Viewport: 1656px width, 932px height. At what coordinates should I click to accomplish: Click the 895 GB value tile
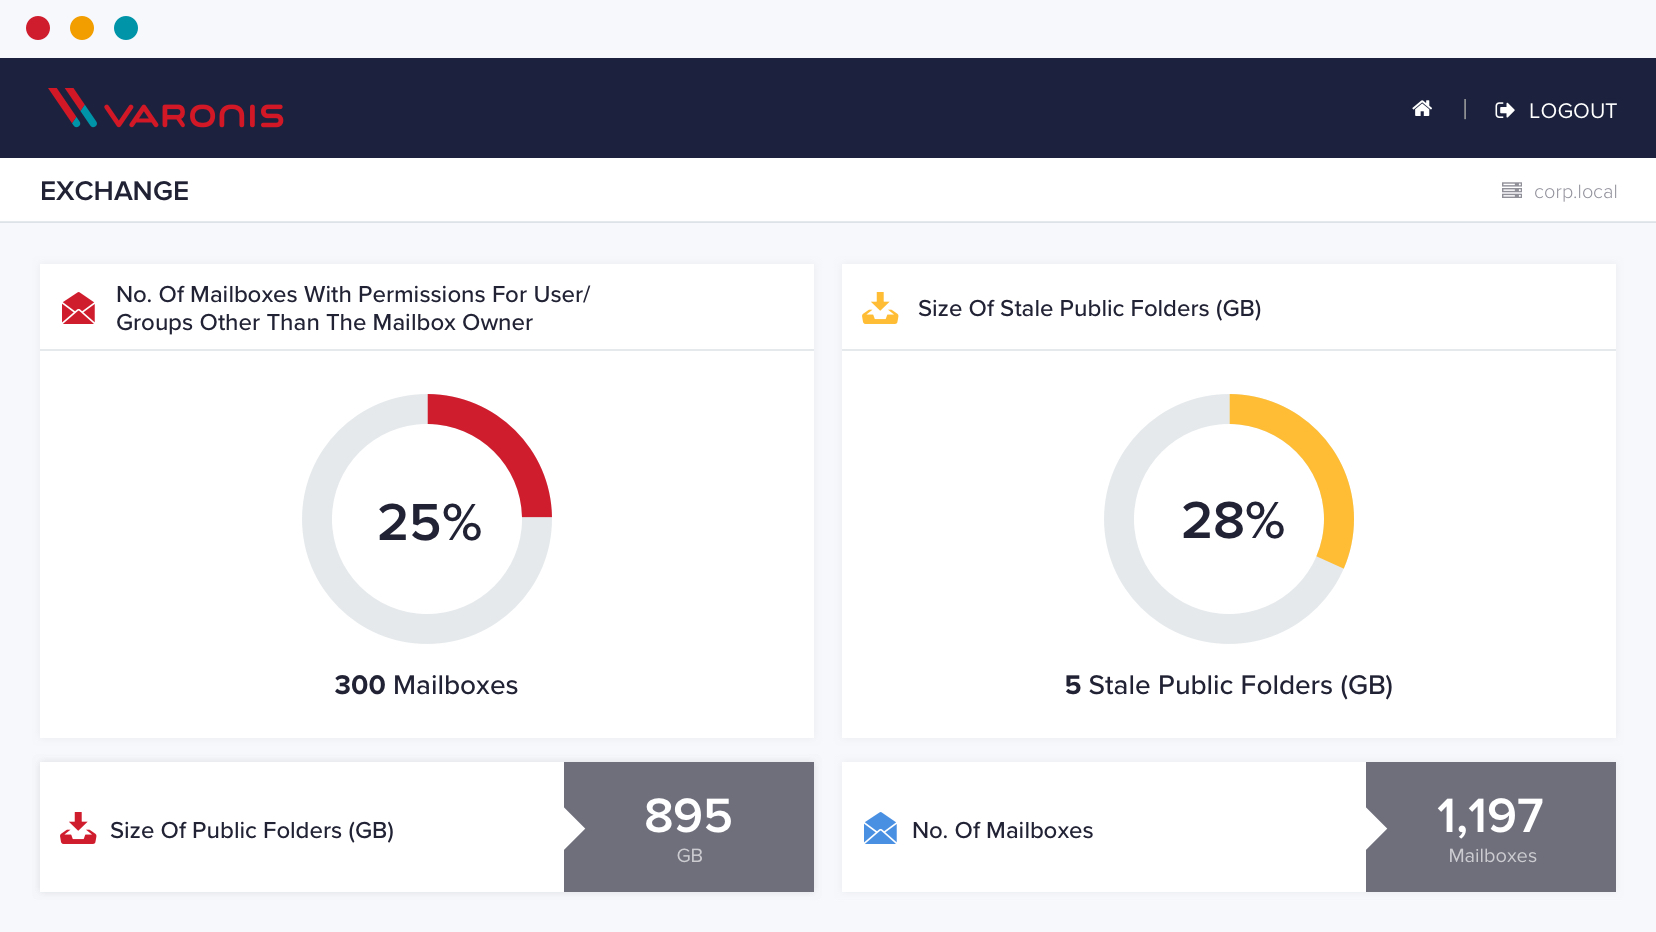[x=689, y=827]
